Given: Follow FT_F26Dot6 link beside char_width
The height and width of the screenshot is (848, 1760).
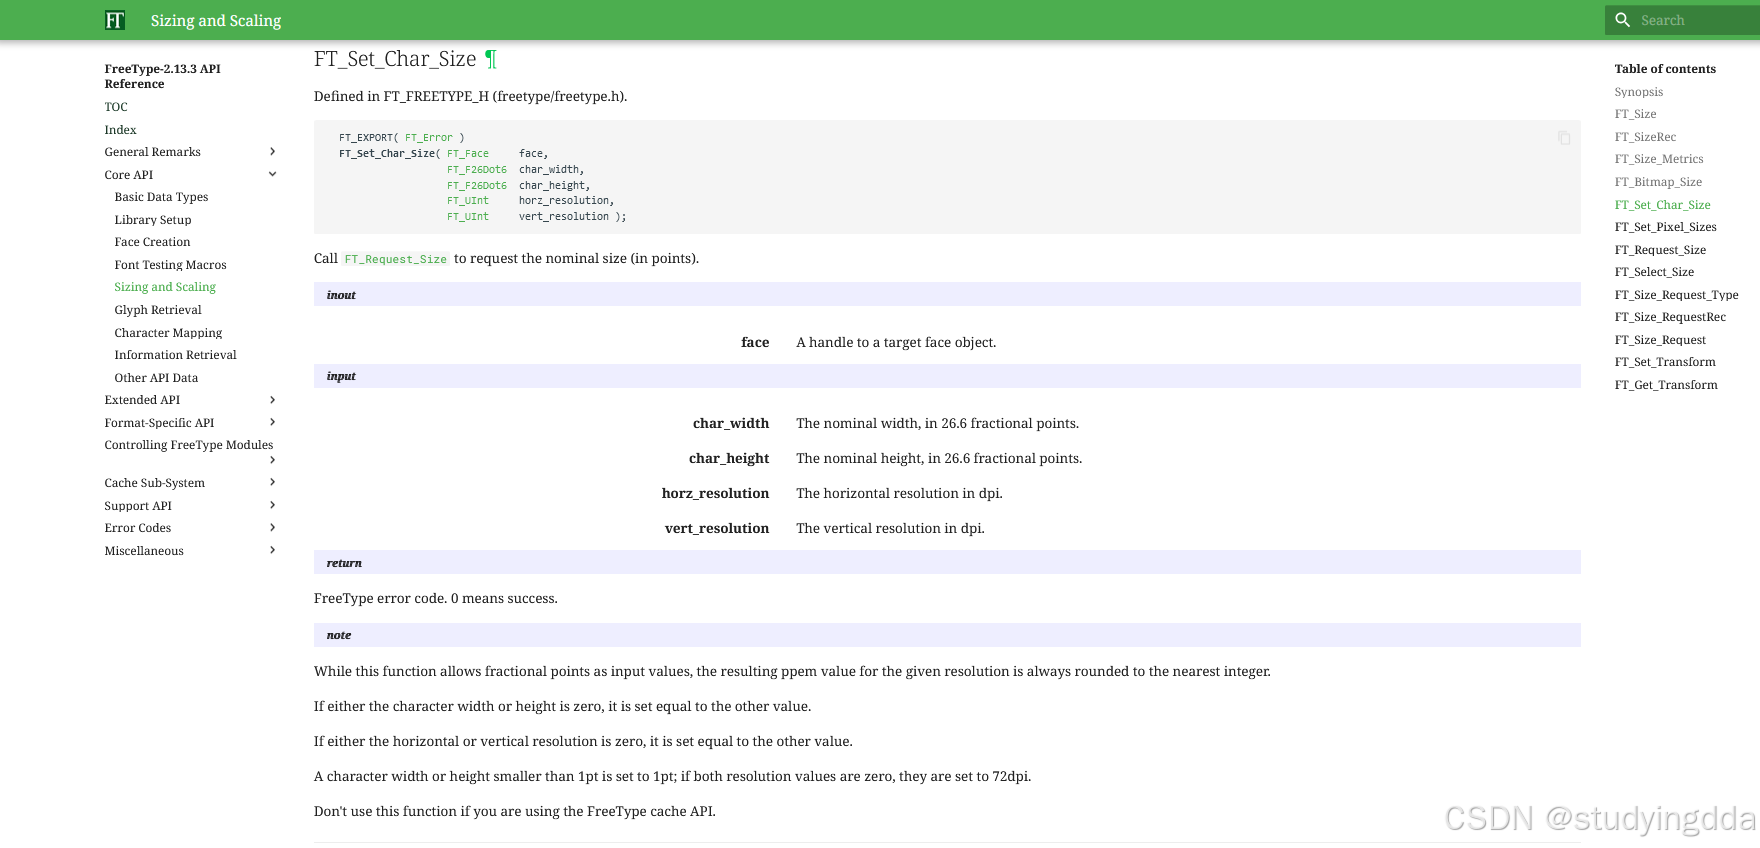Looking at the screenshot, I should pos(477,170).
